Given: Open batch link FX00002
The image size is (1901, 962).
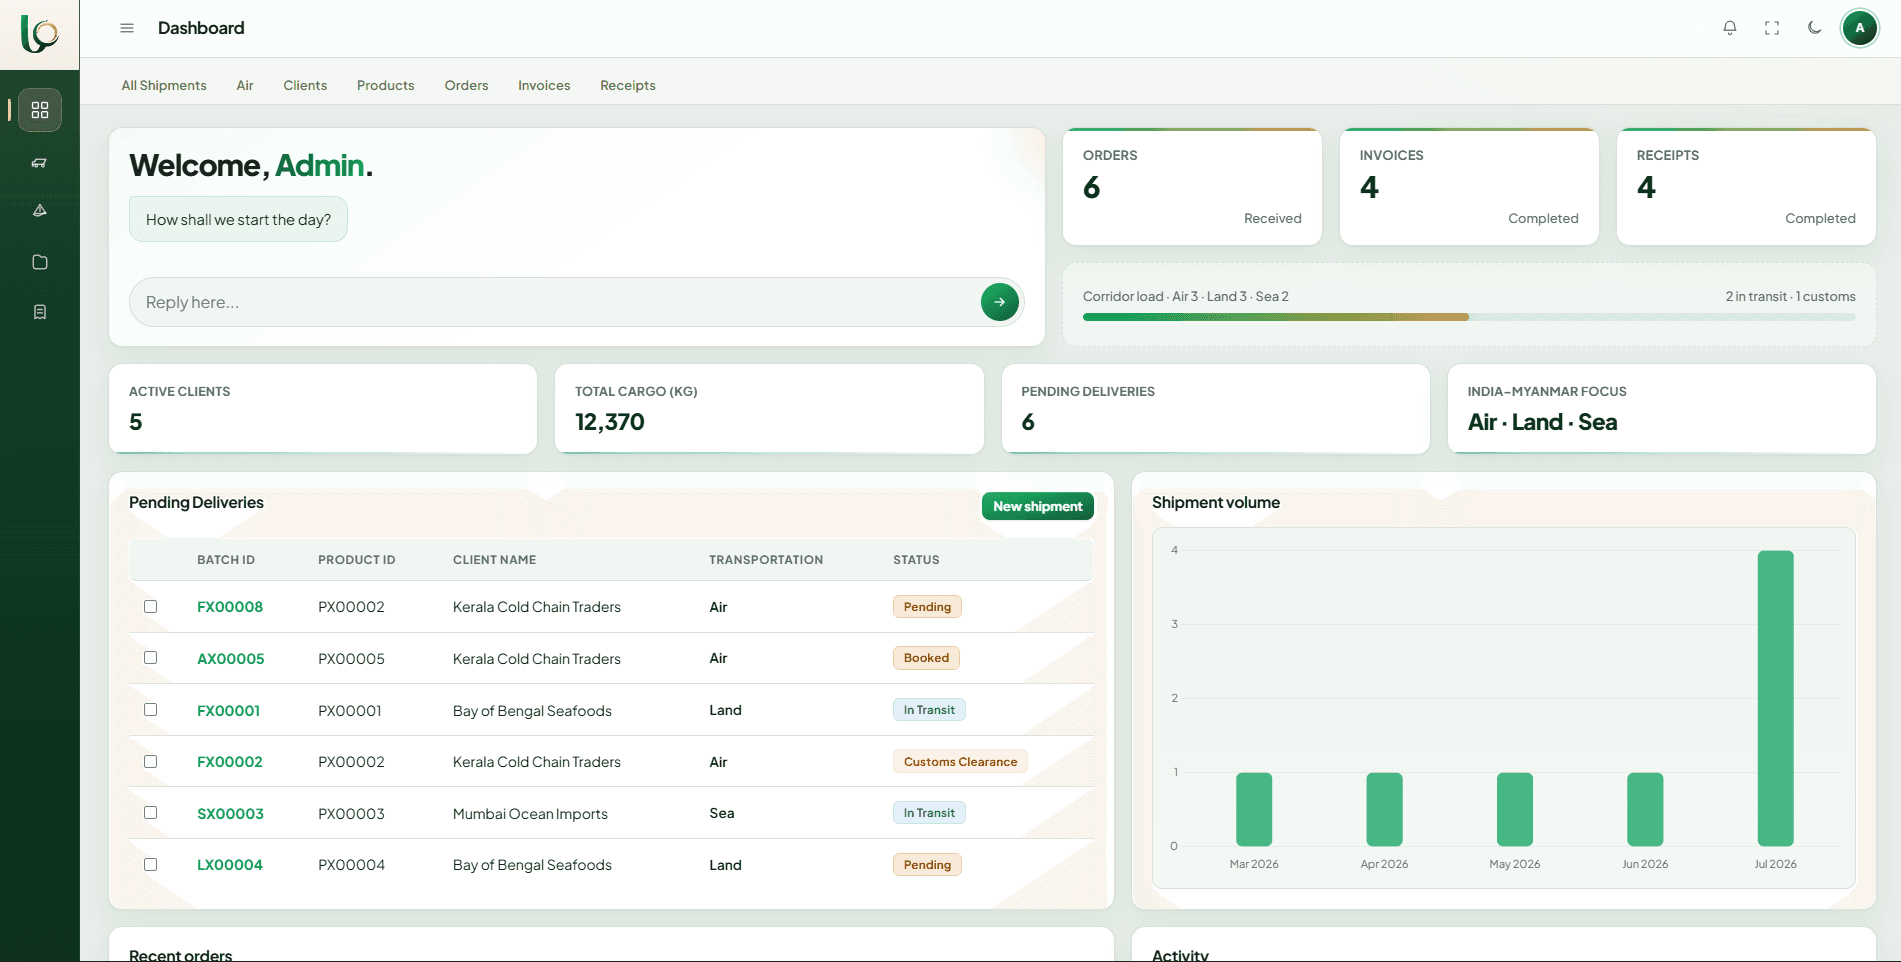Looking at the screenshot, I should (x=230, y=762).
